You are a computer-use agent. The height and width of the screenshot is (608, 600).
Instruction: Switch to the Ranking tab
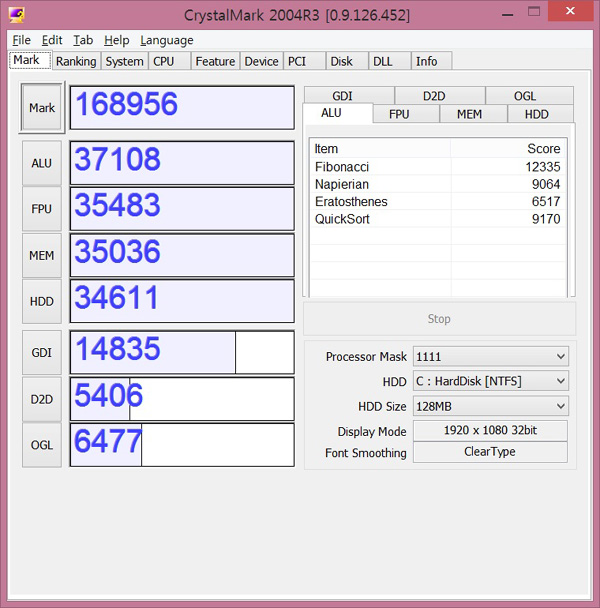pos(76,61)
